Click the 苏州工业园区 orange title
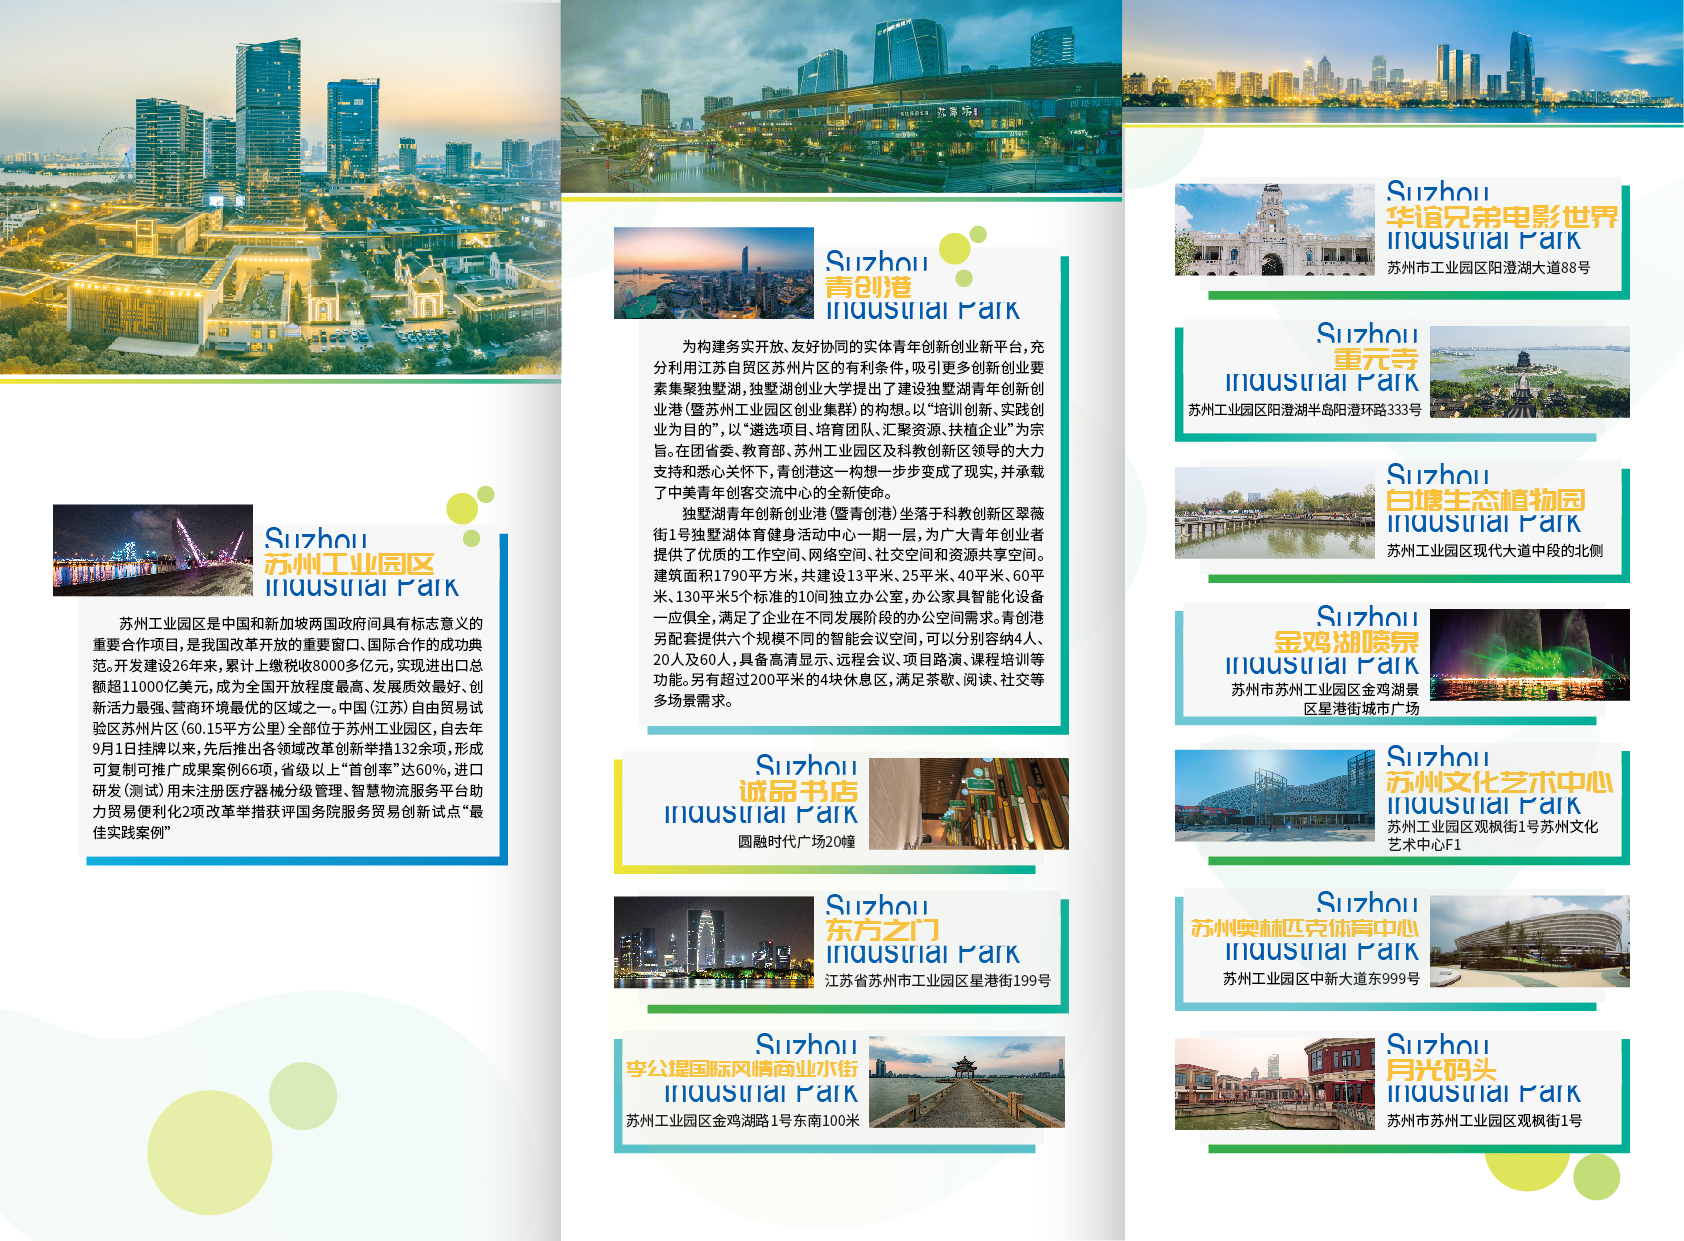 (x=348, y=565)
